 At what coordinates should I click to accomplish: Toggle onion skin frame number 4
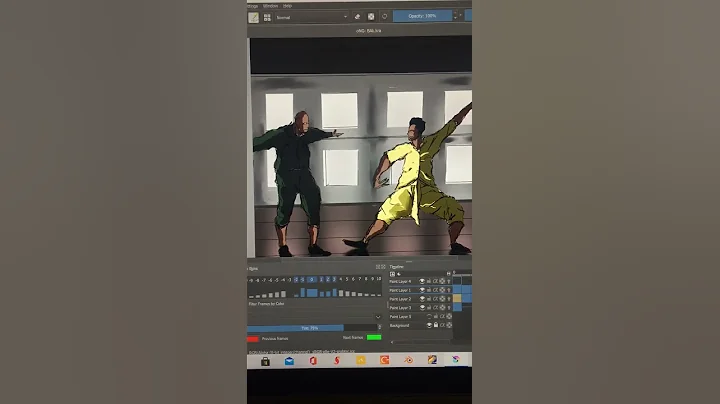341,279
